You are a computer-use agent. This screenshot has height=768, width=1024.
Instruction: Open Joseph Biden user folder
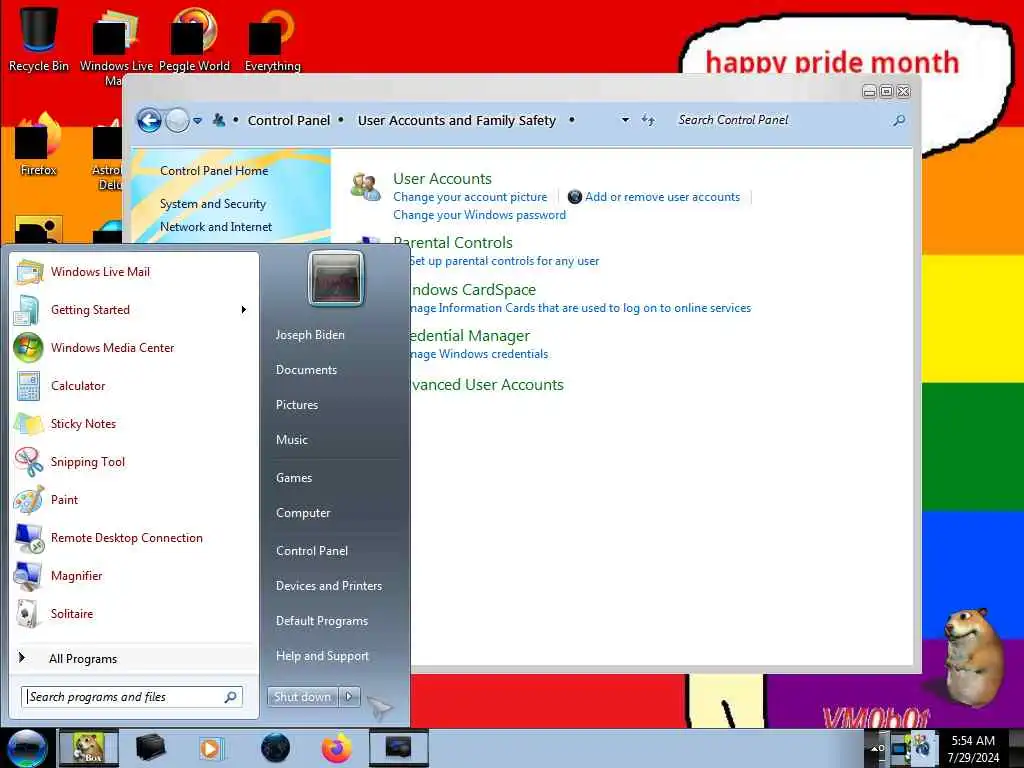(310, 334)
